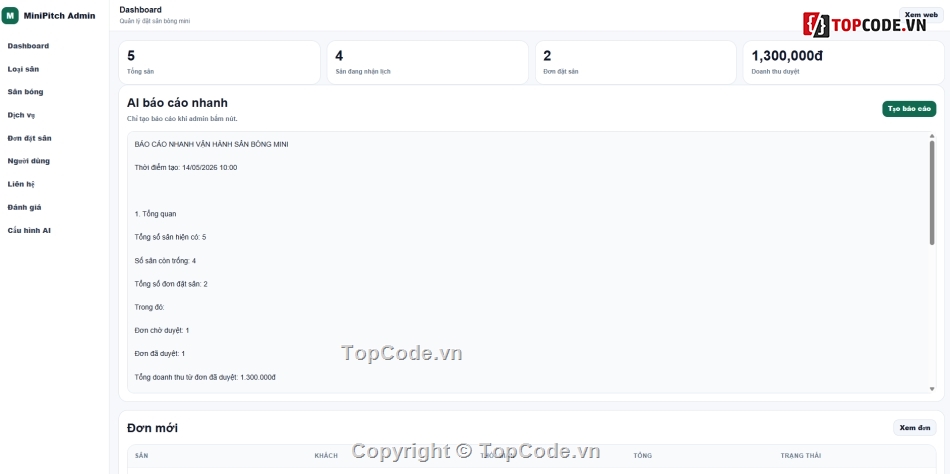950x474 pixels.
Task: Click the line 'Thời điểm tạo: 14/05/2026 10:00'
Action: (x=186, y=168)
